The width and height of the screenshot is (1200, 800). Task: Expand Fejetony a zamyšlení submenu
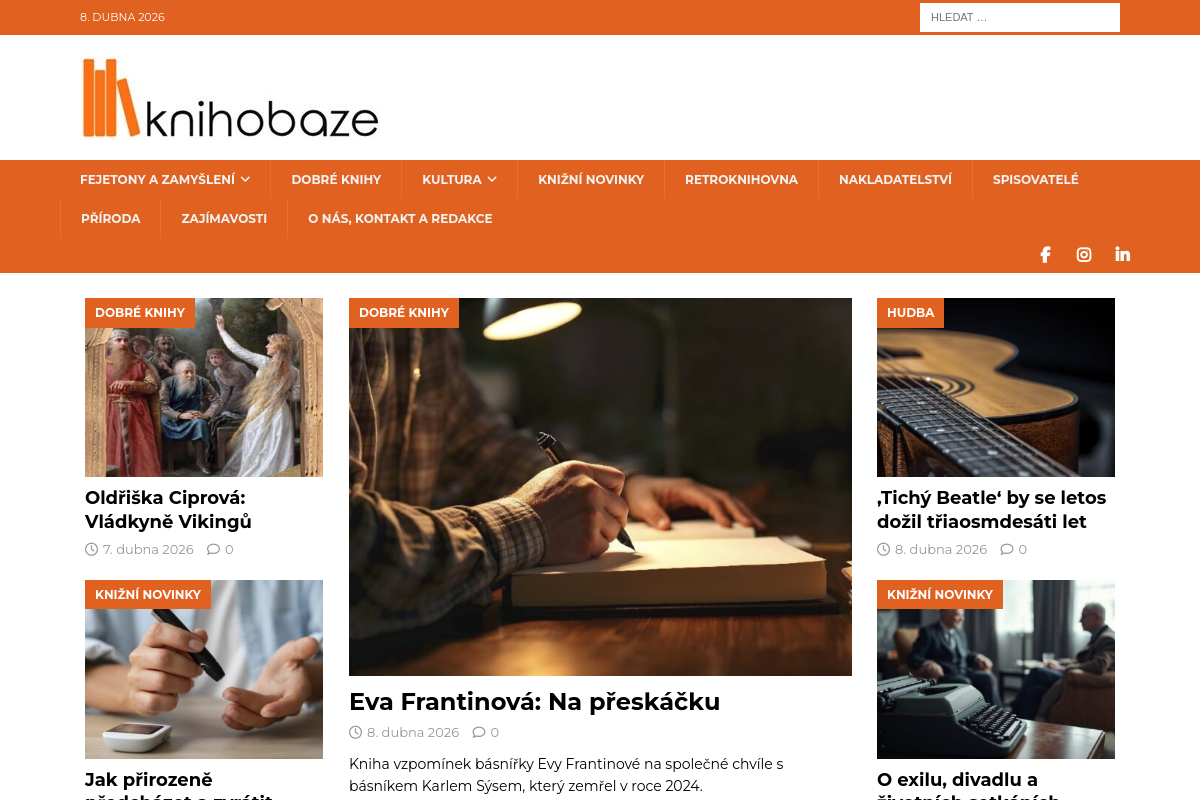coord(245,180)
